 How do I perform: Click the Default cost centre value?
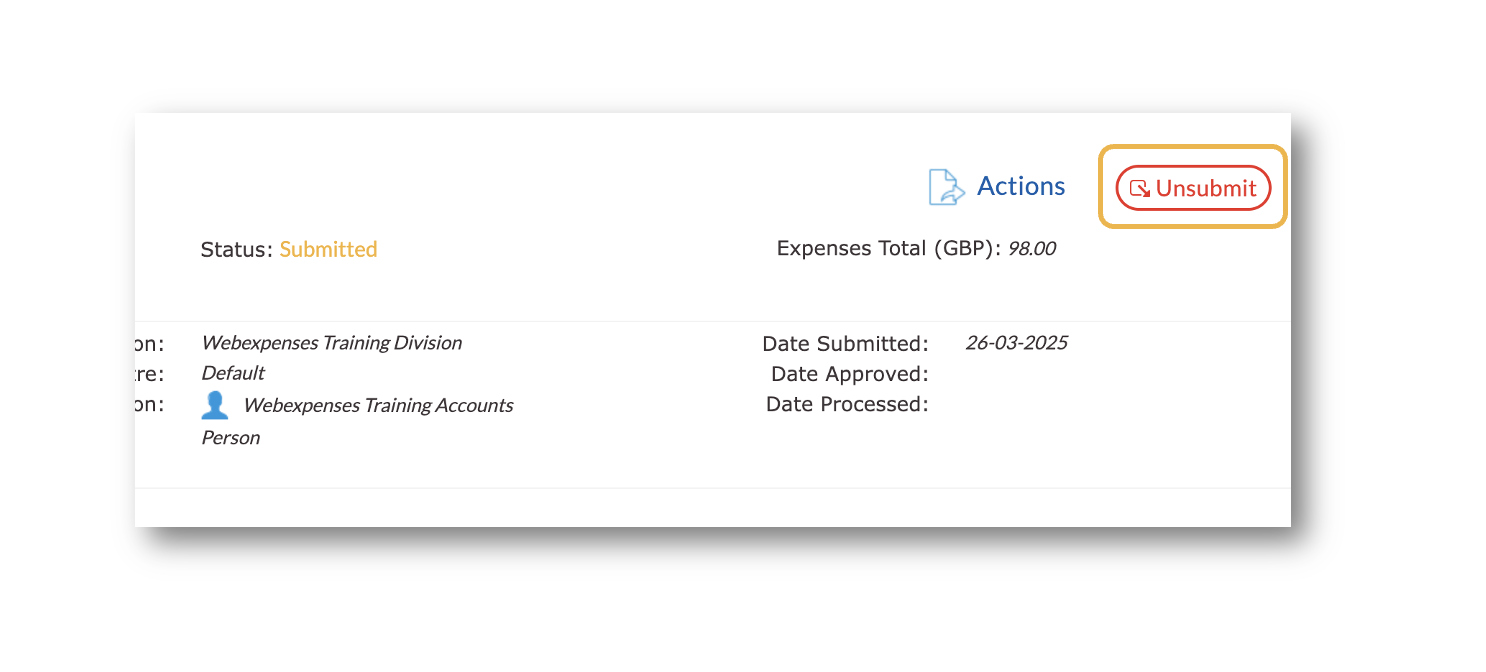[232, 373]
